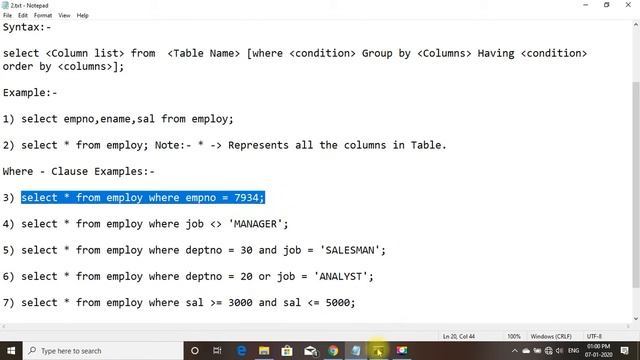The image size is (640, 360).
Task: Click the taskbar app under the highlighted cursor
Action: pos(379,351)
